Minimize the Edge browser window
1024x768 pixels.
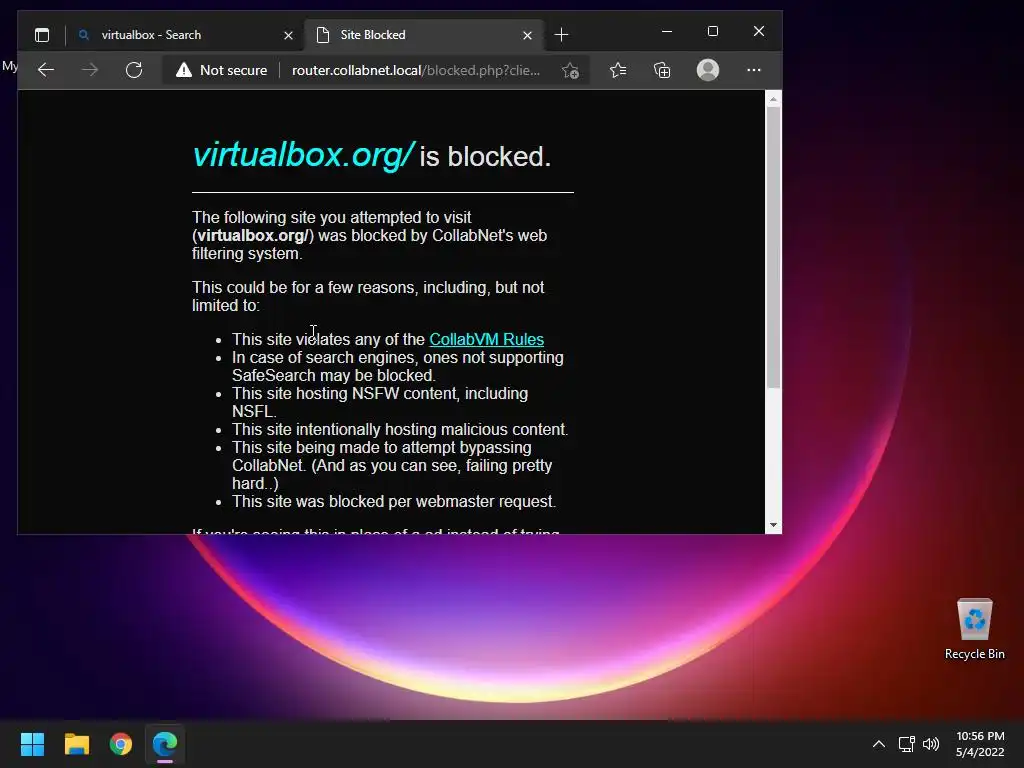pyautogui.click(x=667, y=31)
